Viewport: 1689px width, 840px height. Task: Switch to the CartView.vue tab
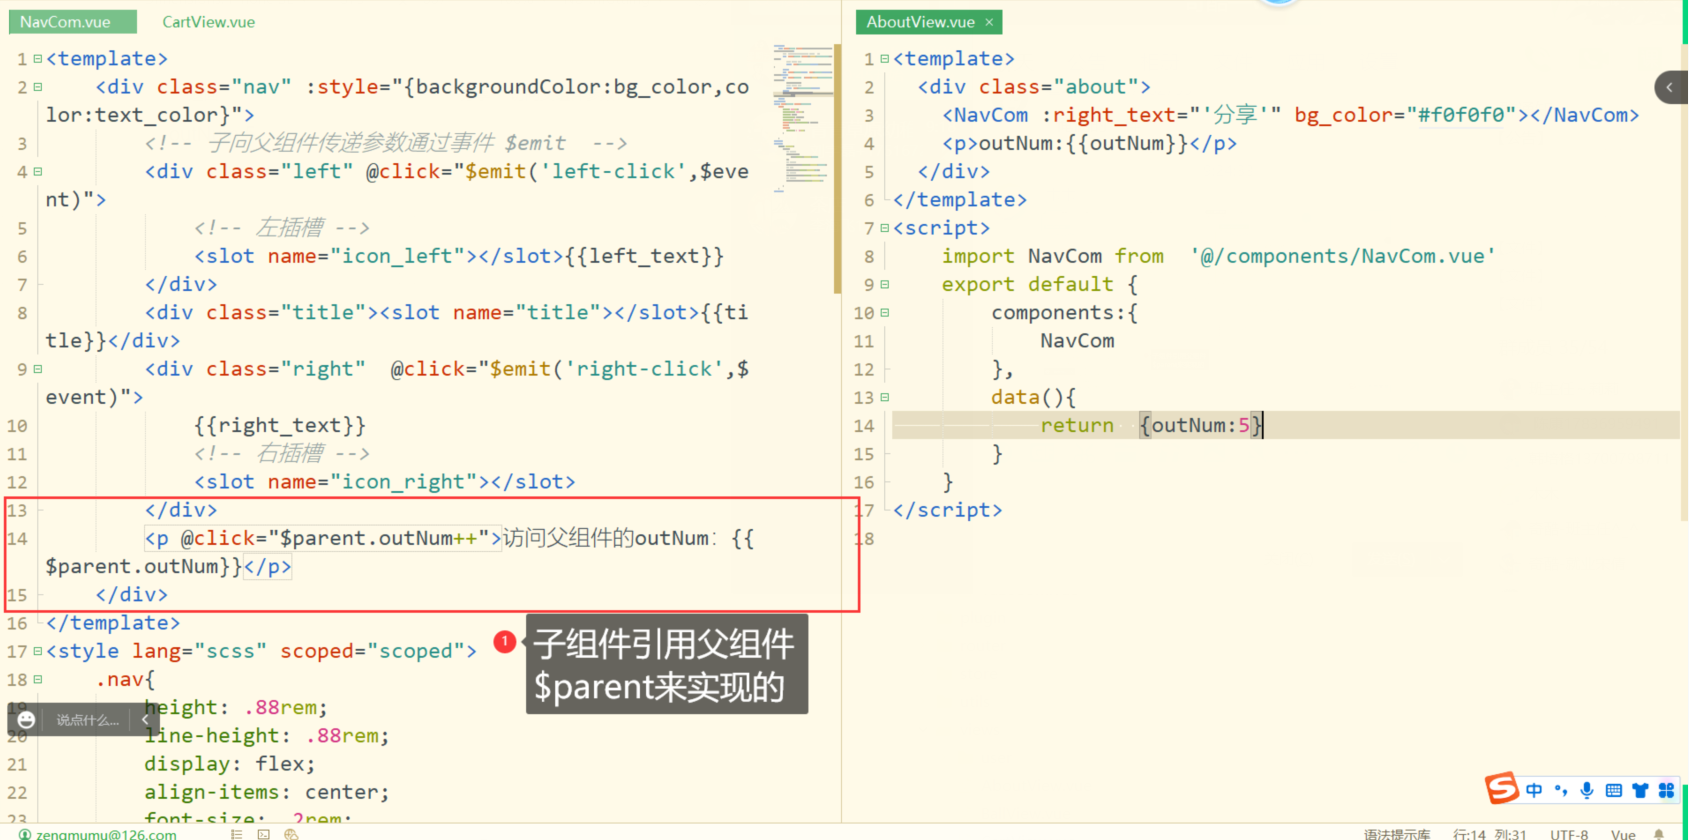(209, 22)
